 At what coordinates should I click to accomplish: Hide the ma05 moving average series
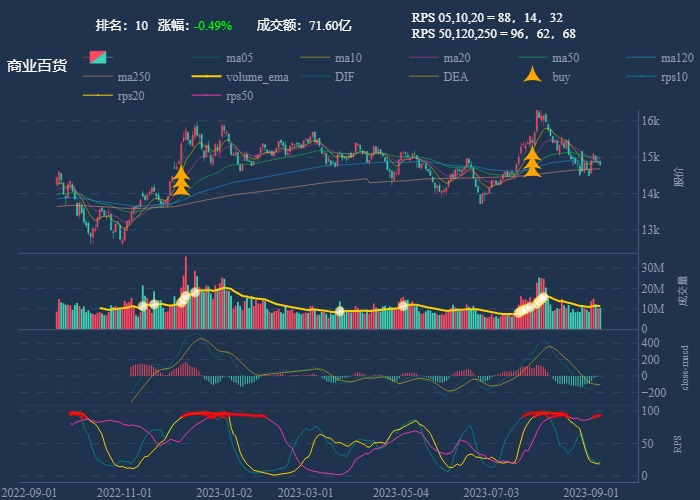(208, 58)
